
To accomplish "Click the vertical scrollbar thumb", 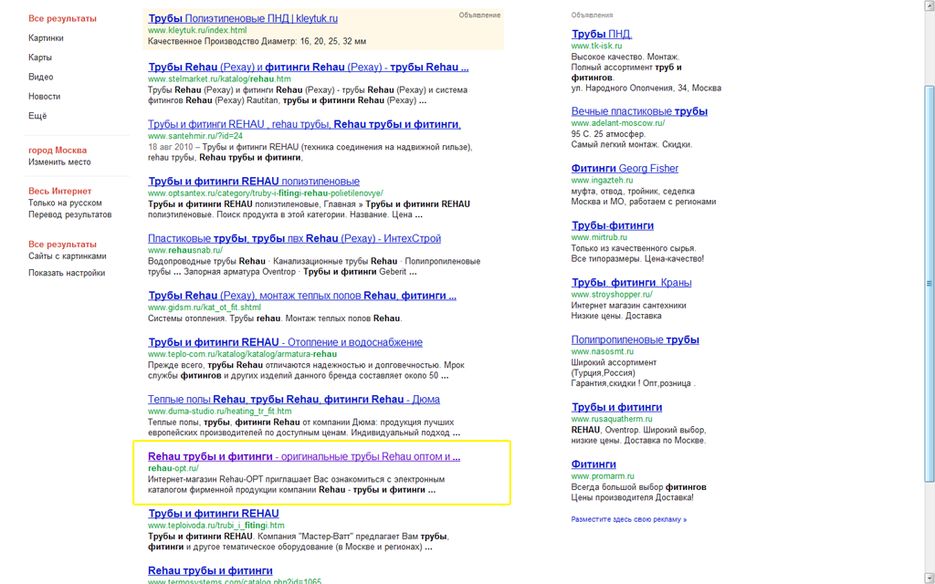I will tap(929, 283).
